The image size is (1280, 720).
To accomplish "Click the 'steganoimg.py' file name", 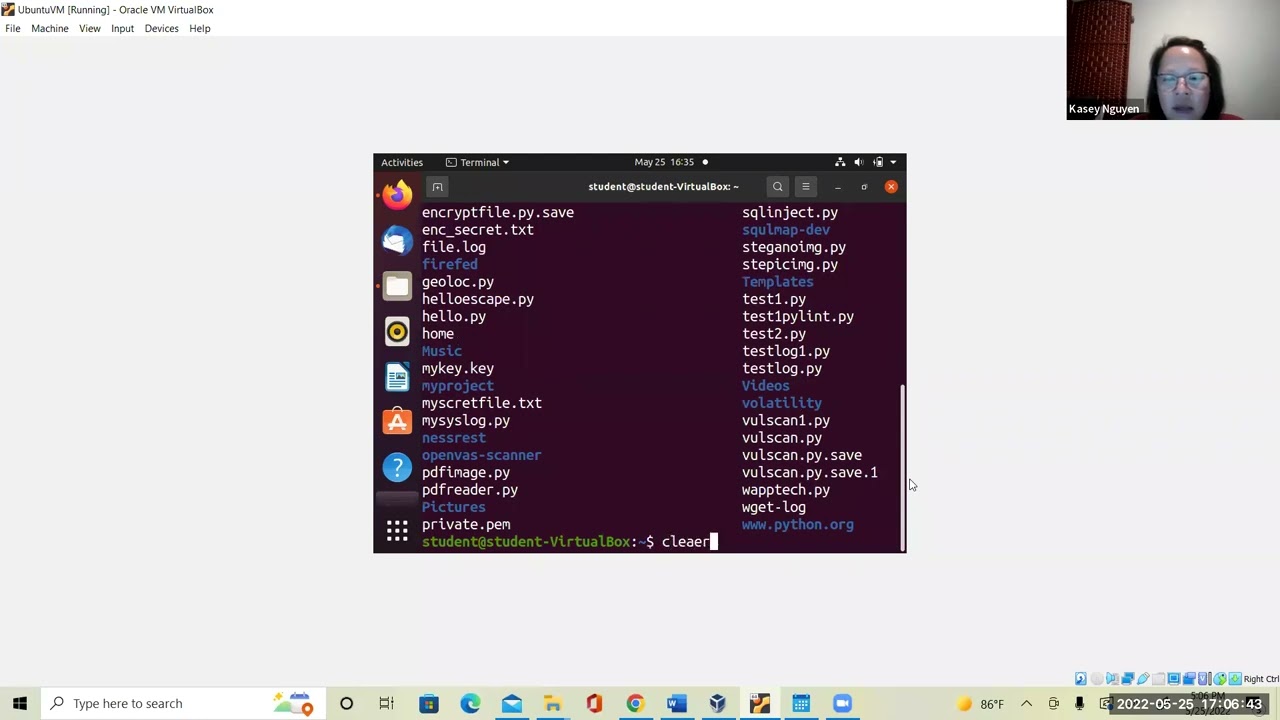I will click(x=794, y=247).
